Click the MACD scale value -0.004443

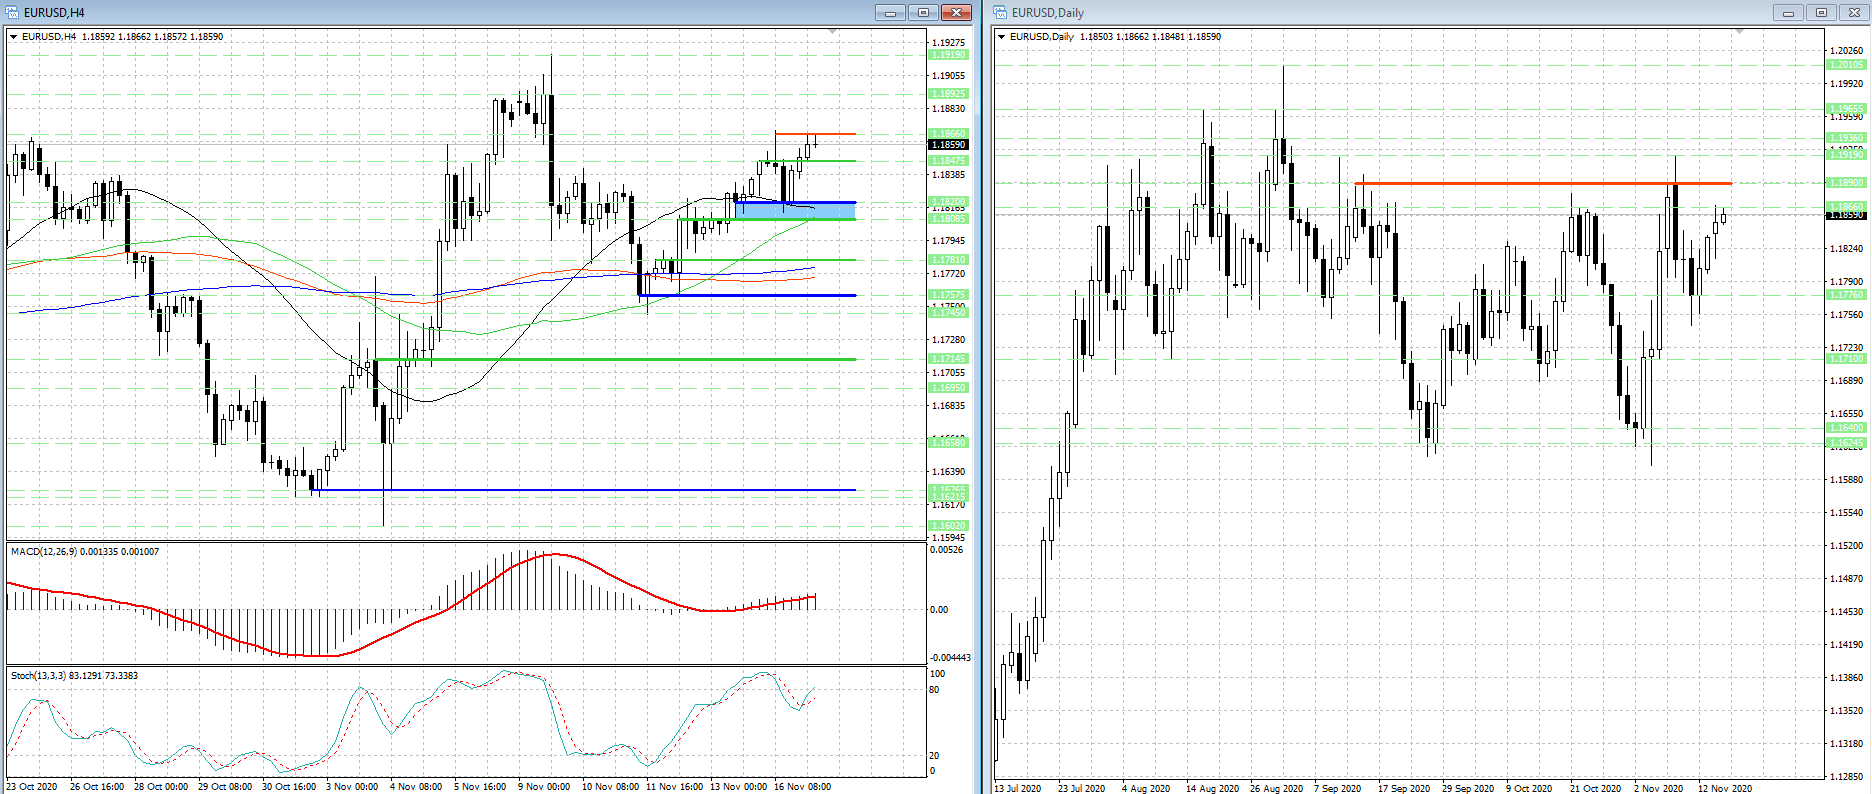(950, 658)
